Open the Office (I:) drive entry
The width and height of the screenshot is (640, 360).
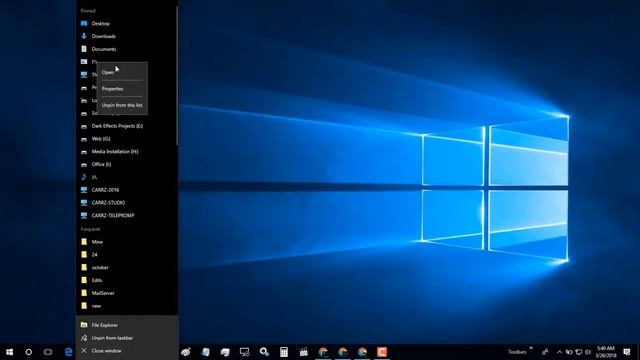[127, 164]
